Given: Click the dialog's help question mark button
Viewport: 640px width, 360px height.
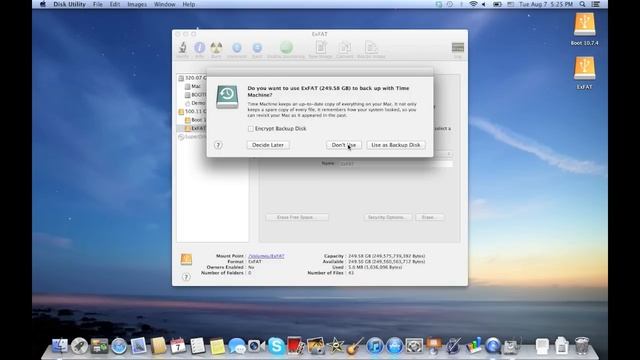Looking at the screenshot, I should pos(218,145).
